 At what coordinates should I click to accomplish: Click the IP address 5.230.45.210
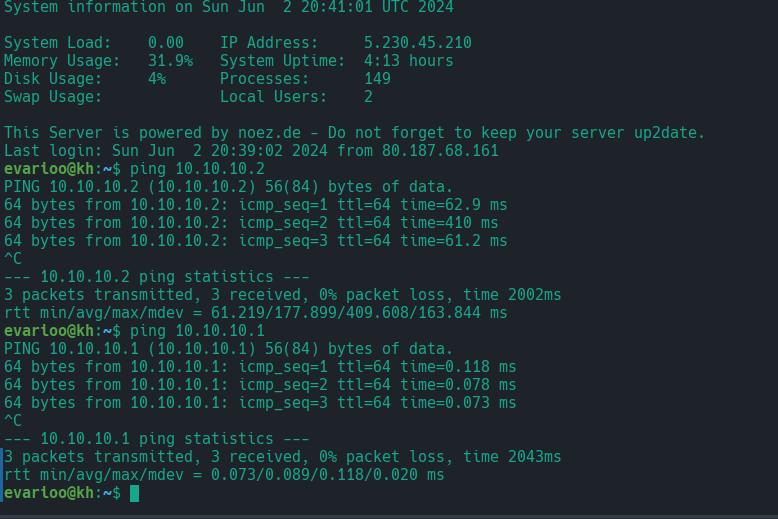coord(417,43)
